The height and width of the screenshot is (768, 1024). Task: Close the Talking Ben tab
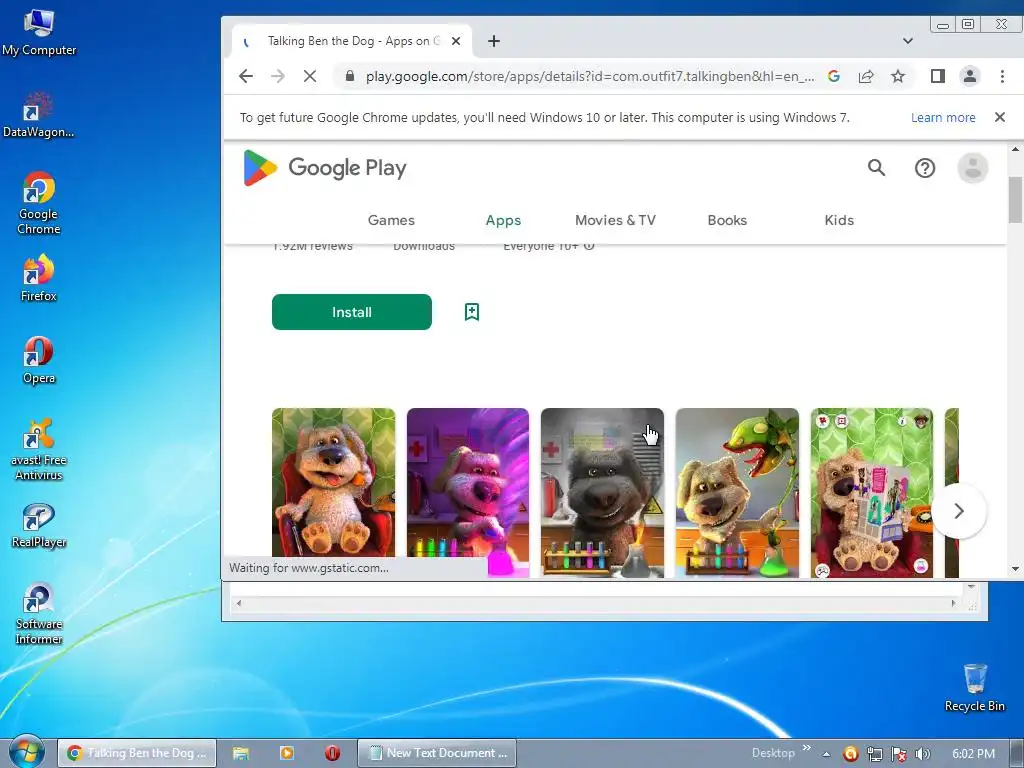point(456,41)
